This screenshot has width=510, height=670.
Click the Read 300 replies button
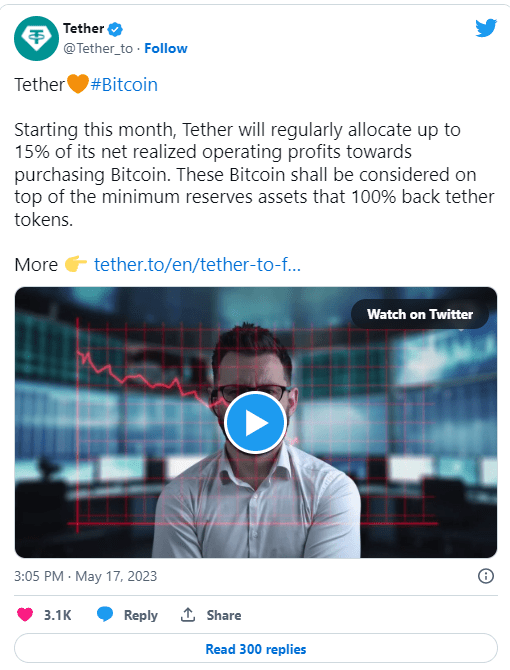(256, 649)
